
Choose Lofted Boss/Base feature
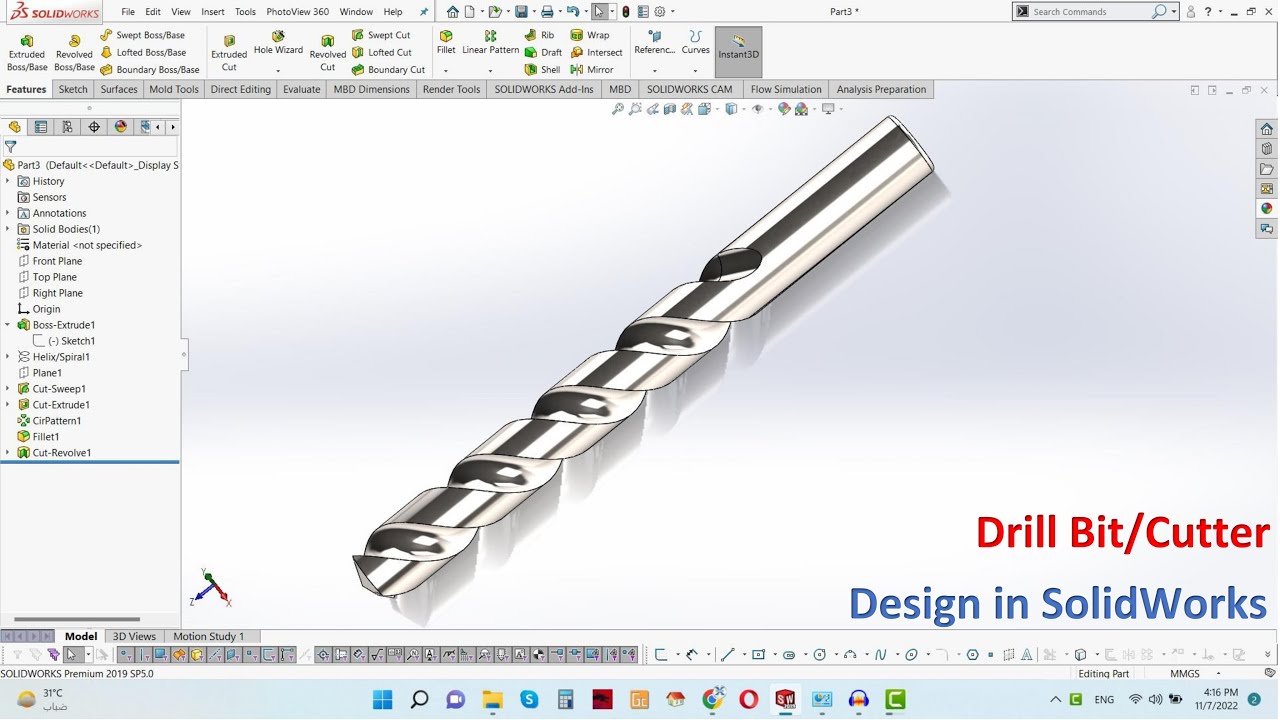[143, 52]
